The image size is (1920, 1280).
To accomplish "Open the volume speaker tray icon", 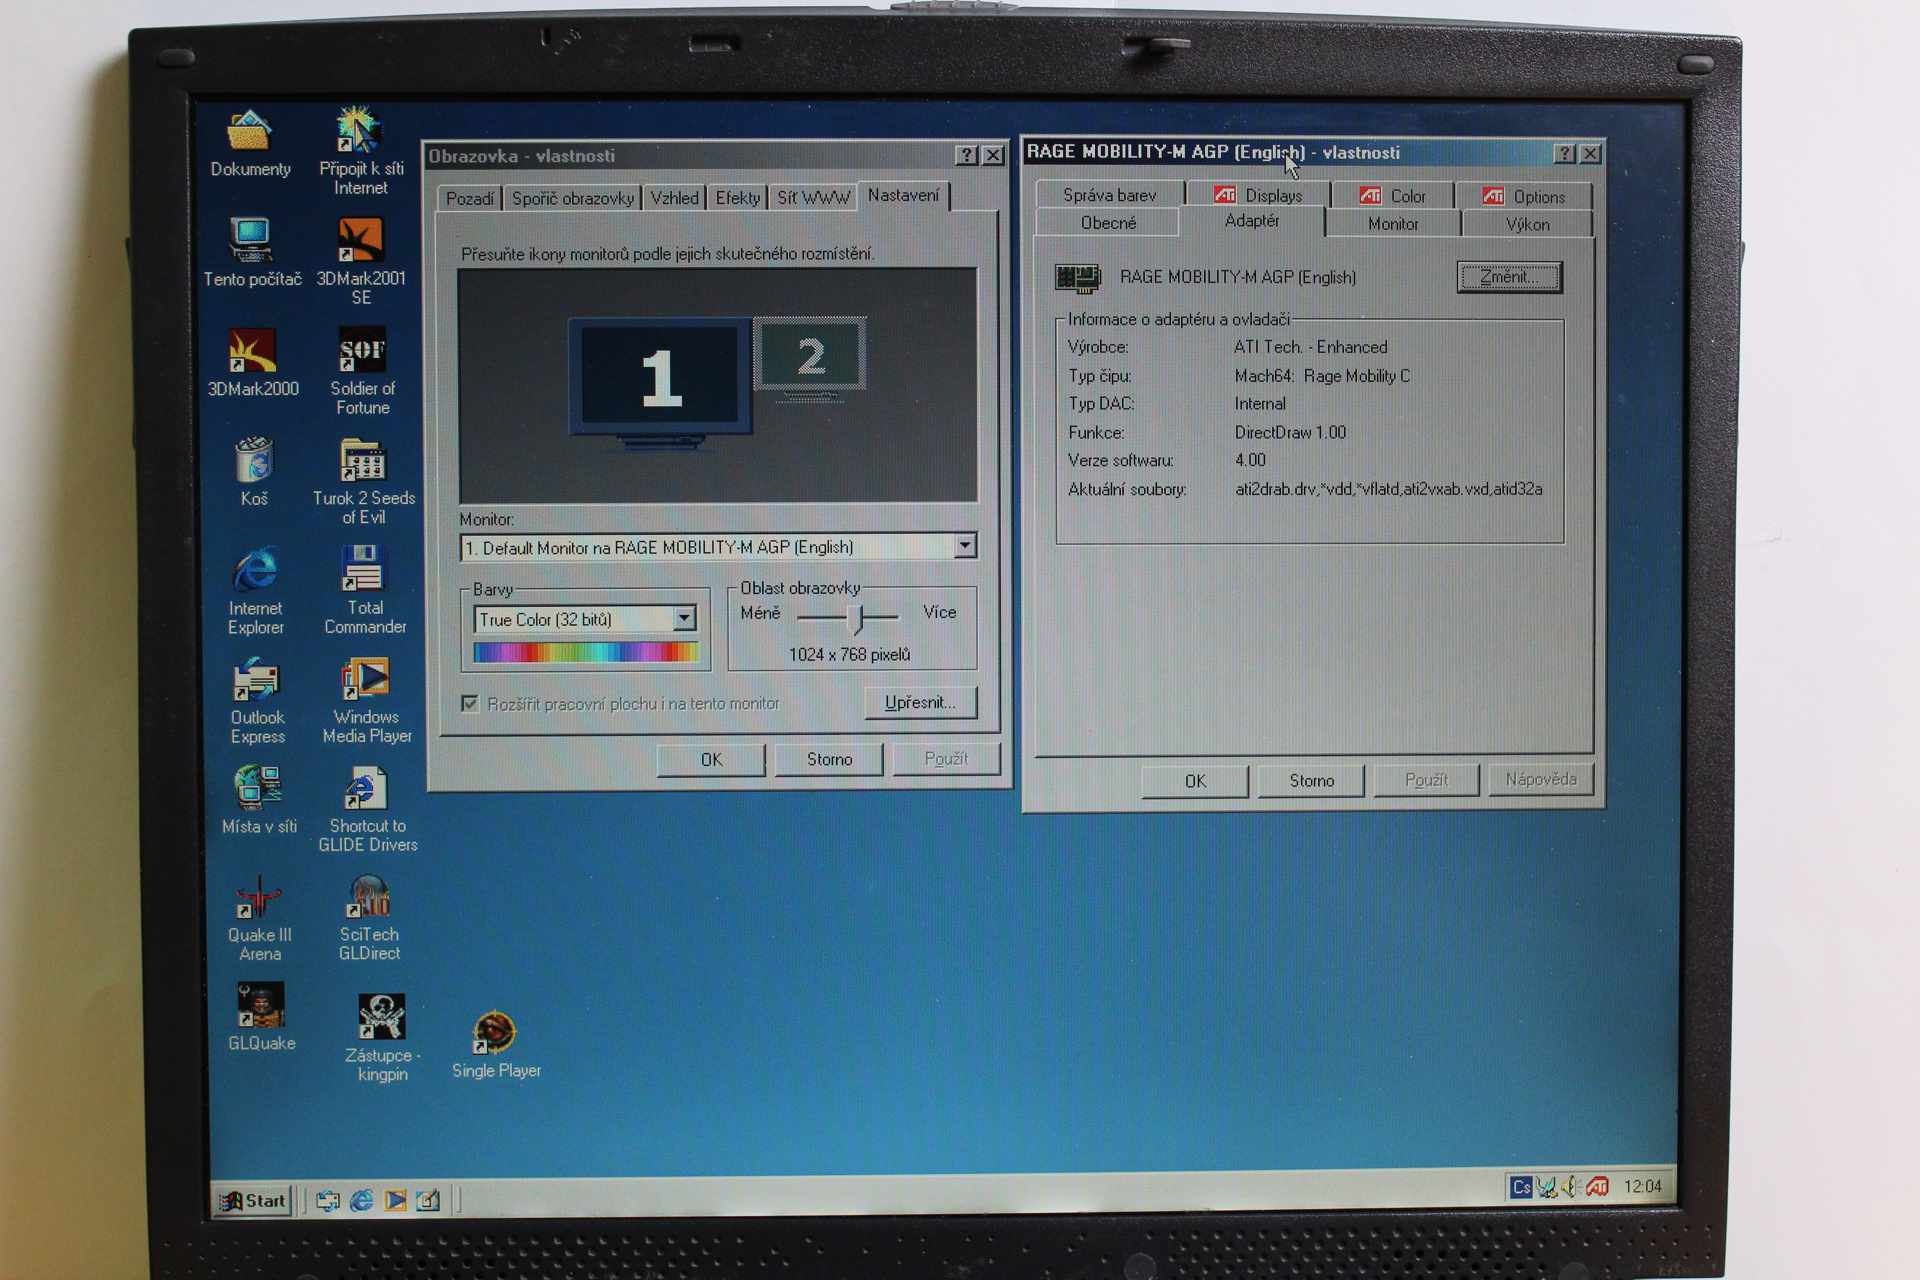I will pos(1570,1187).
